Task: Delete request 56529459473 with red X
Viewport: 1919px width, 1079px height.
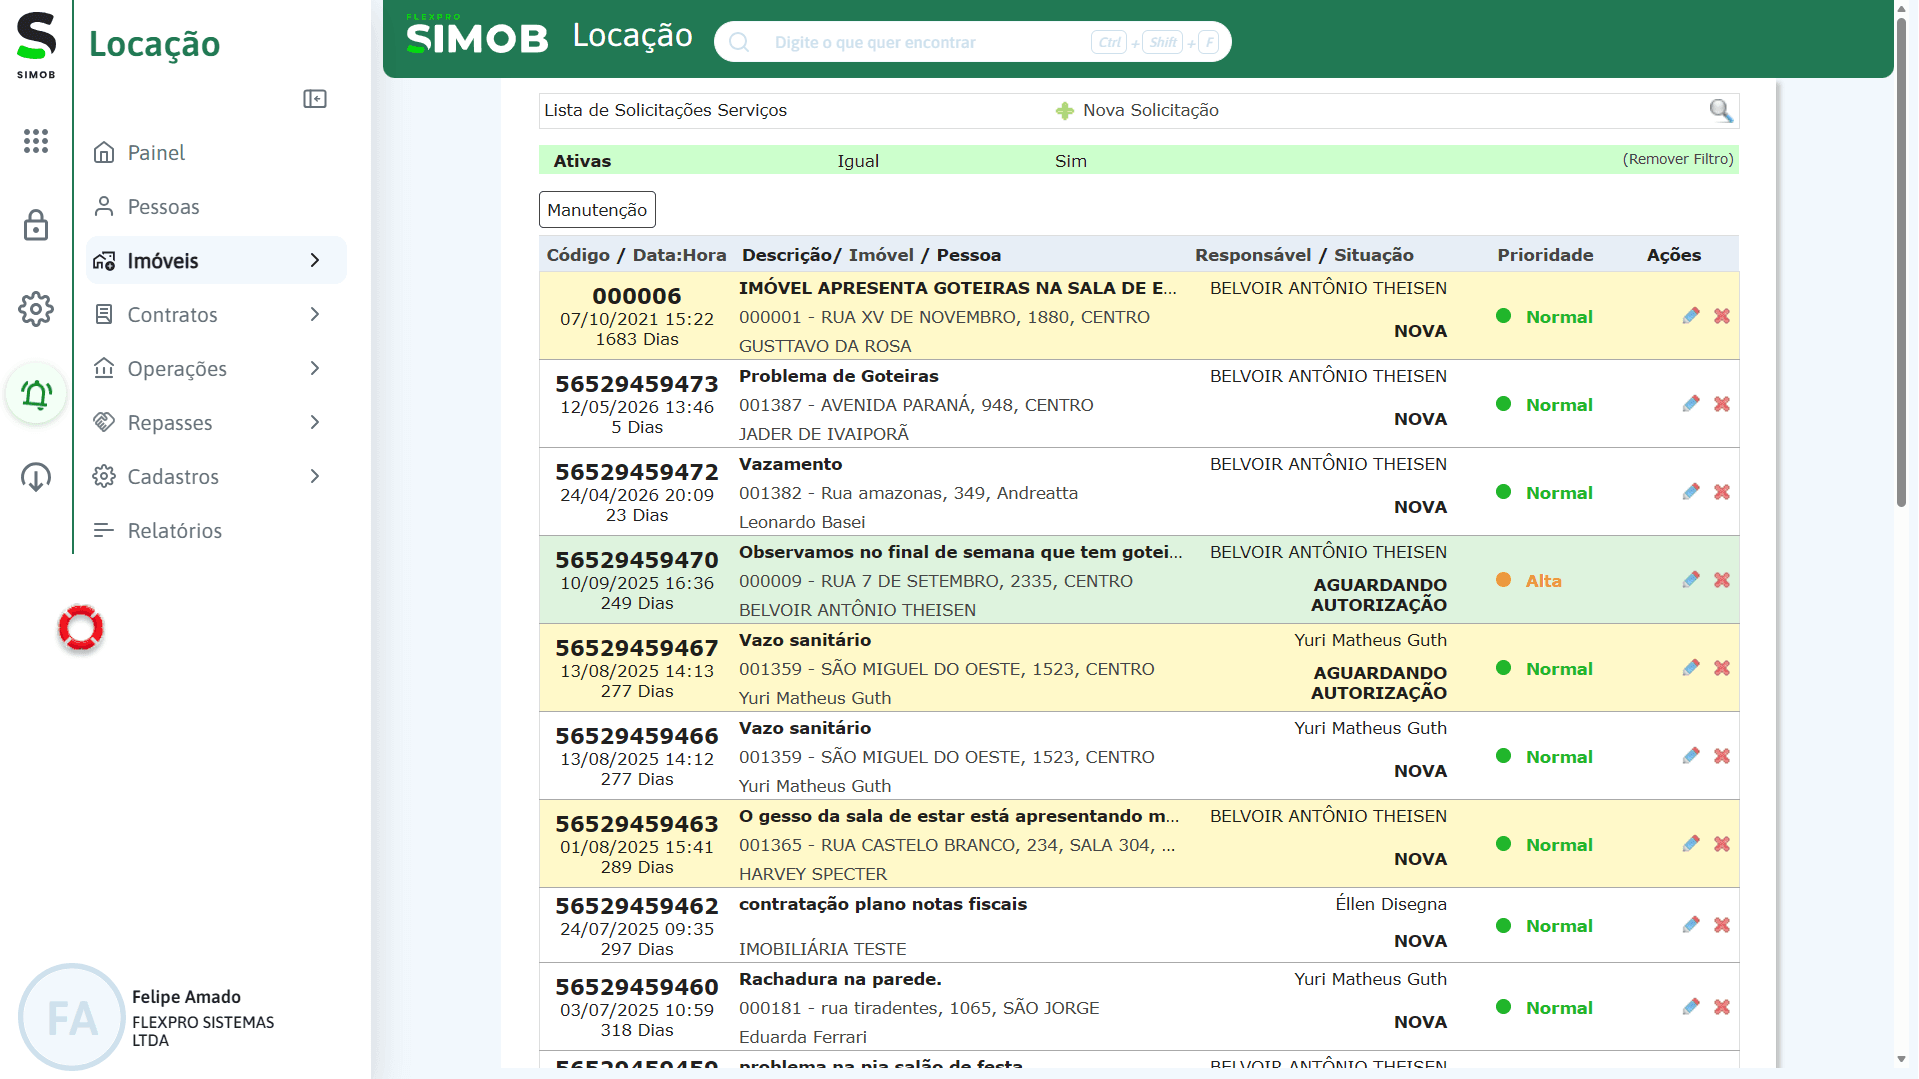Action: tap(1722, 404)
